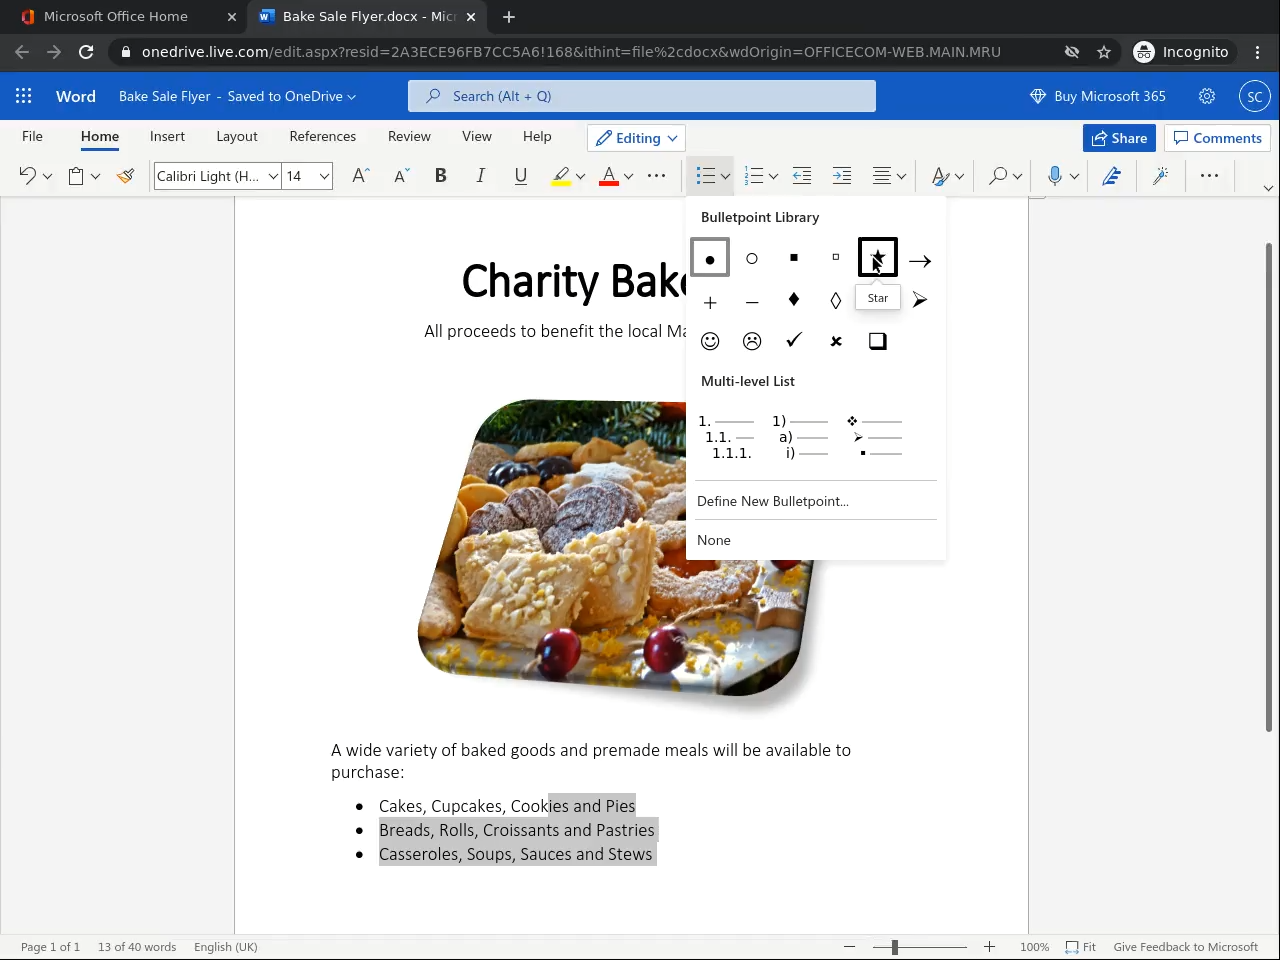Open the References tab
This screenshot has width=1280, height=960.
coord(322,136)
